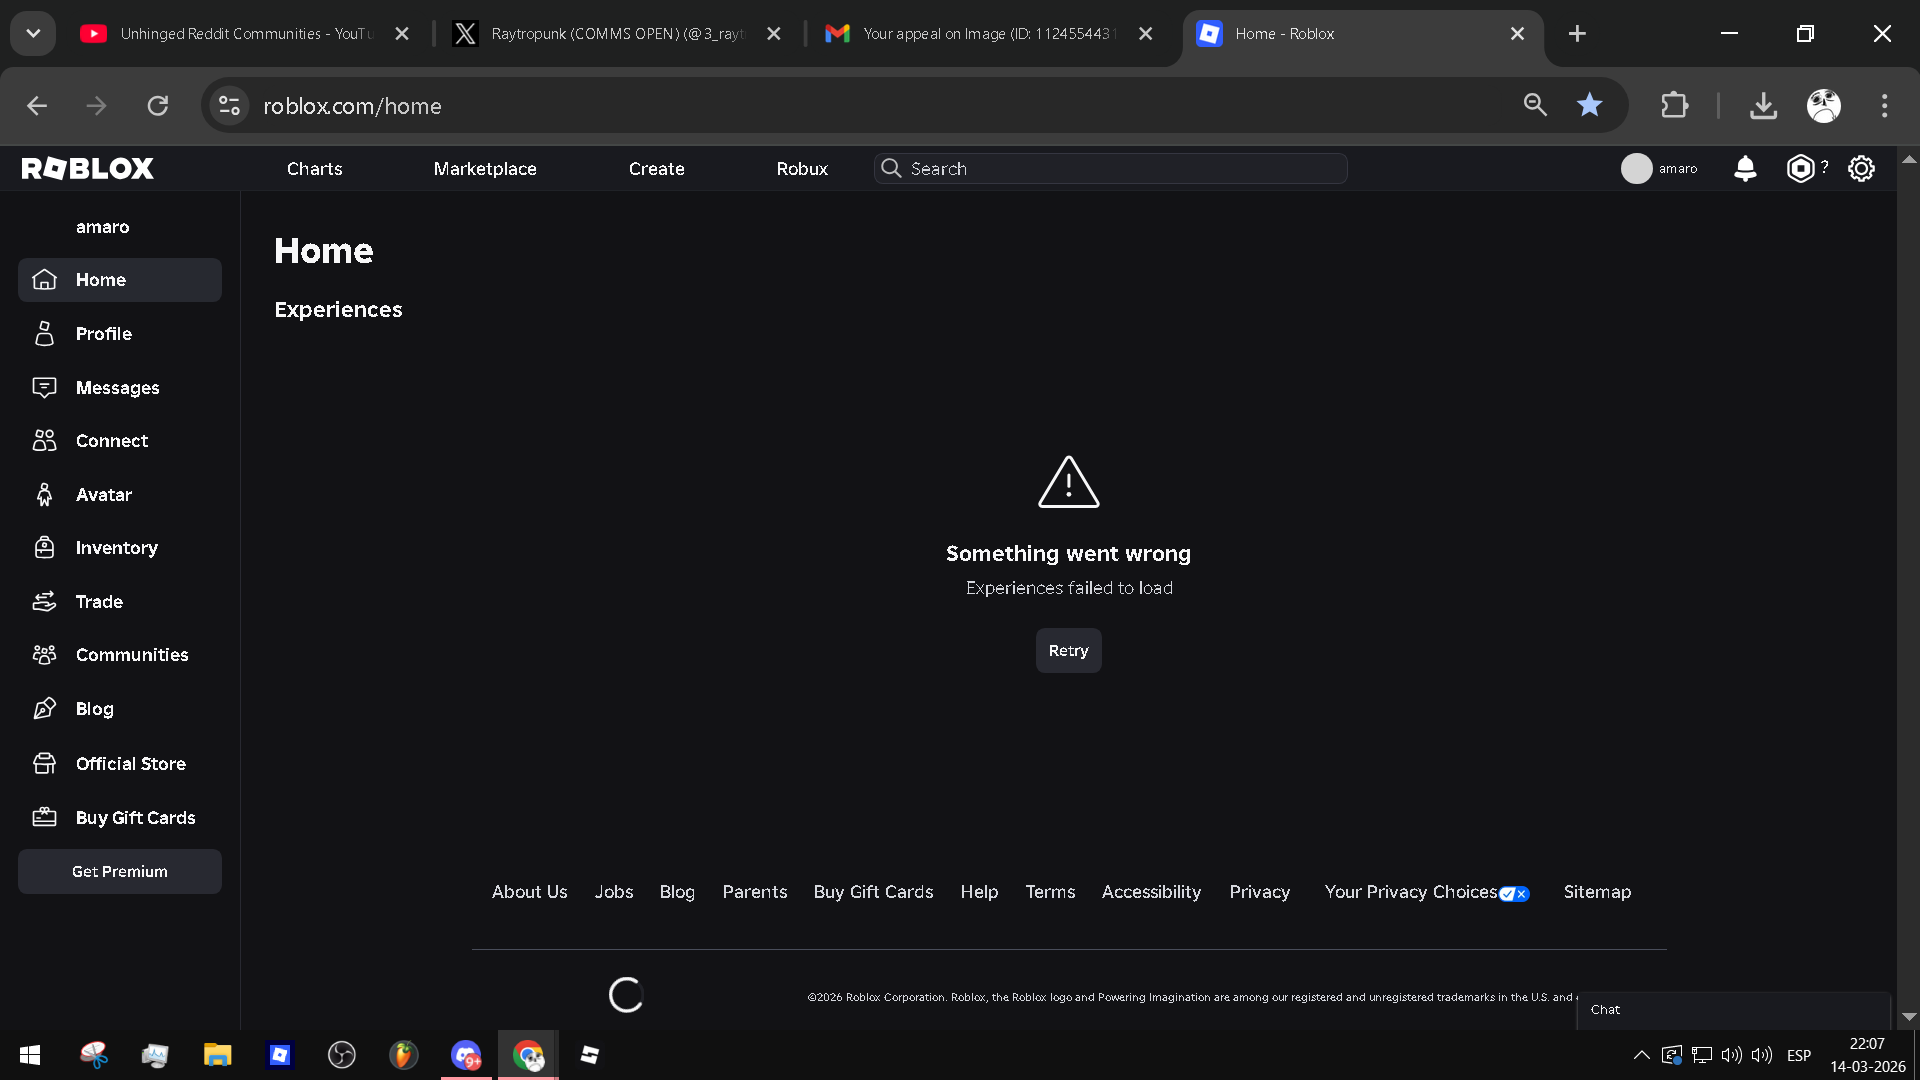Open Chrome extensions puzzle icon
The height and width of the screenshot is (1080, 1920).
1674,105
